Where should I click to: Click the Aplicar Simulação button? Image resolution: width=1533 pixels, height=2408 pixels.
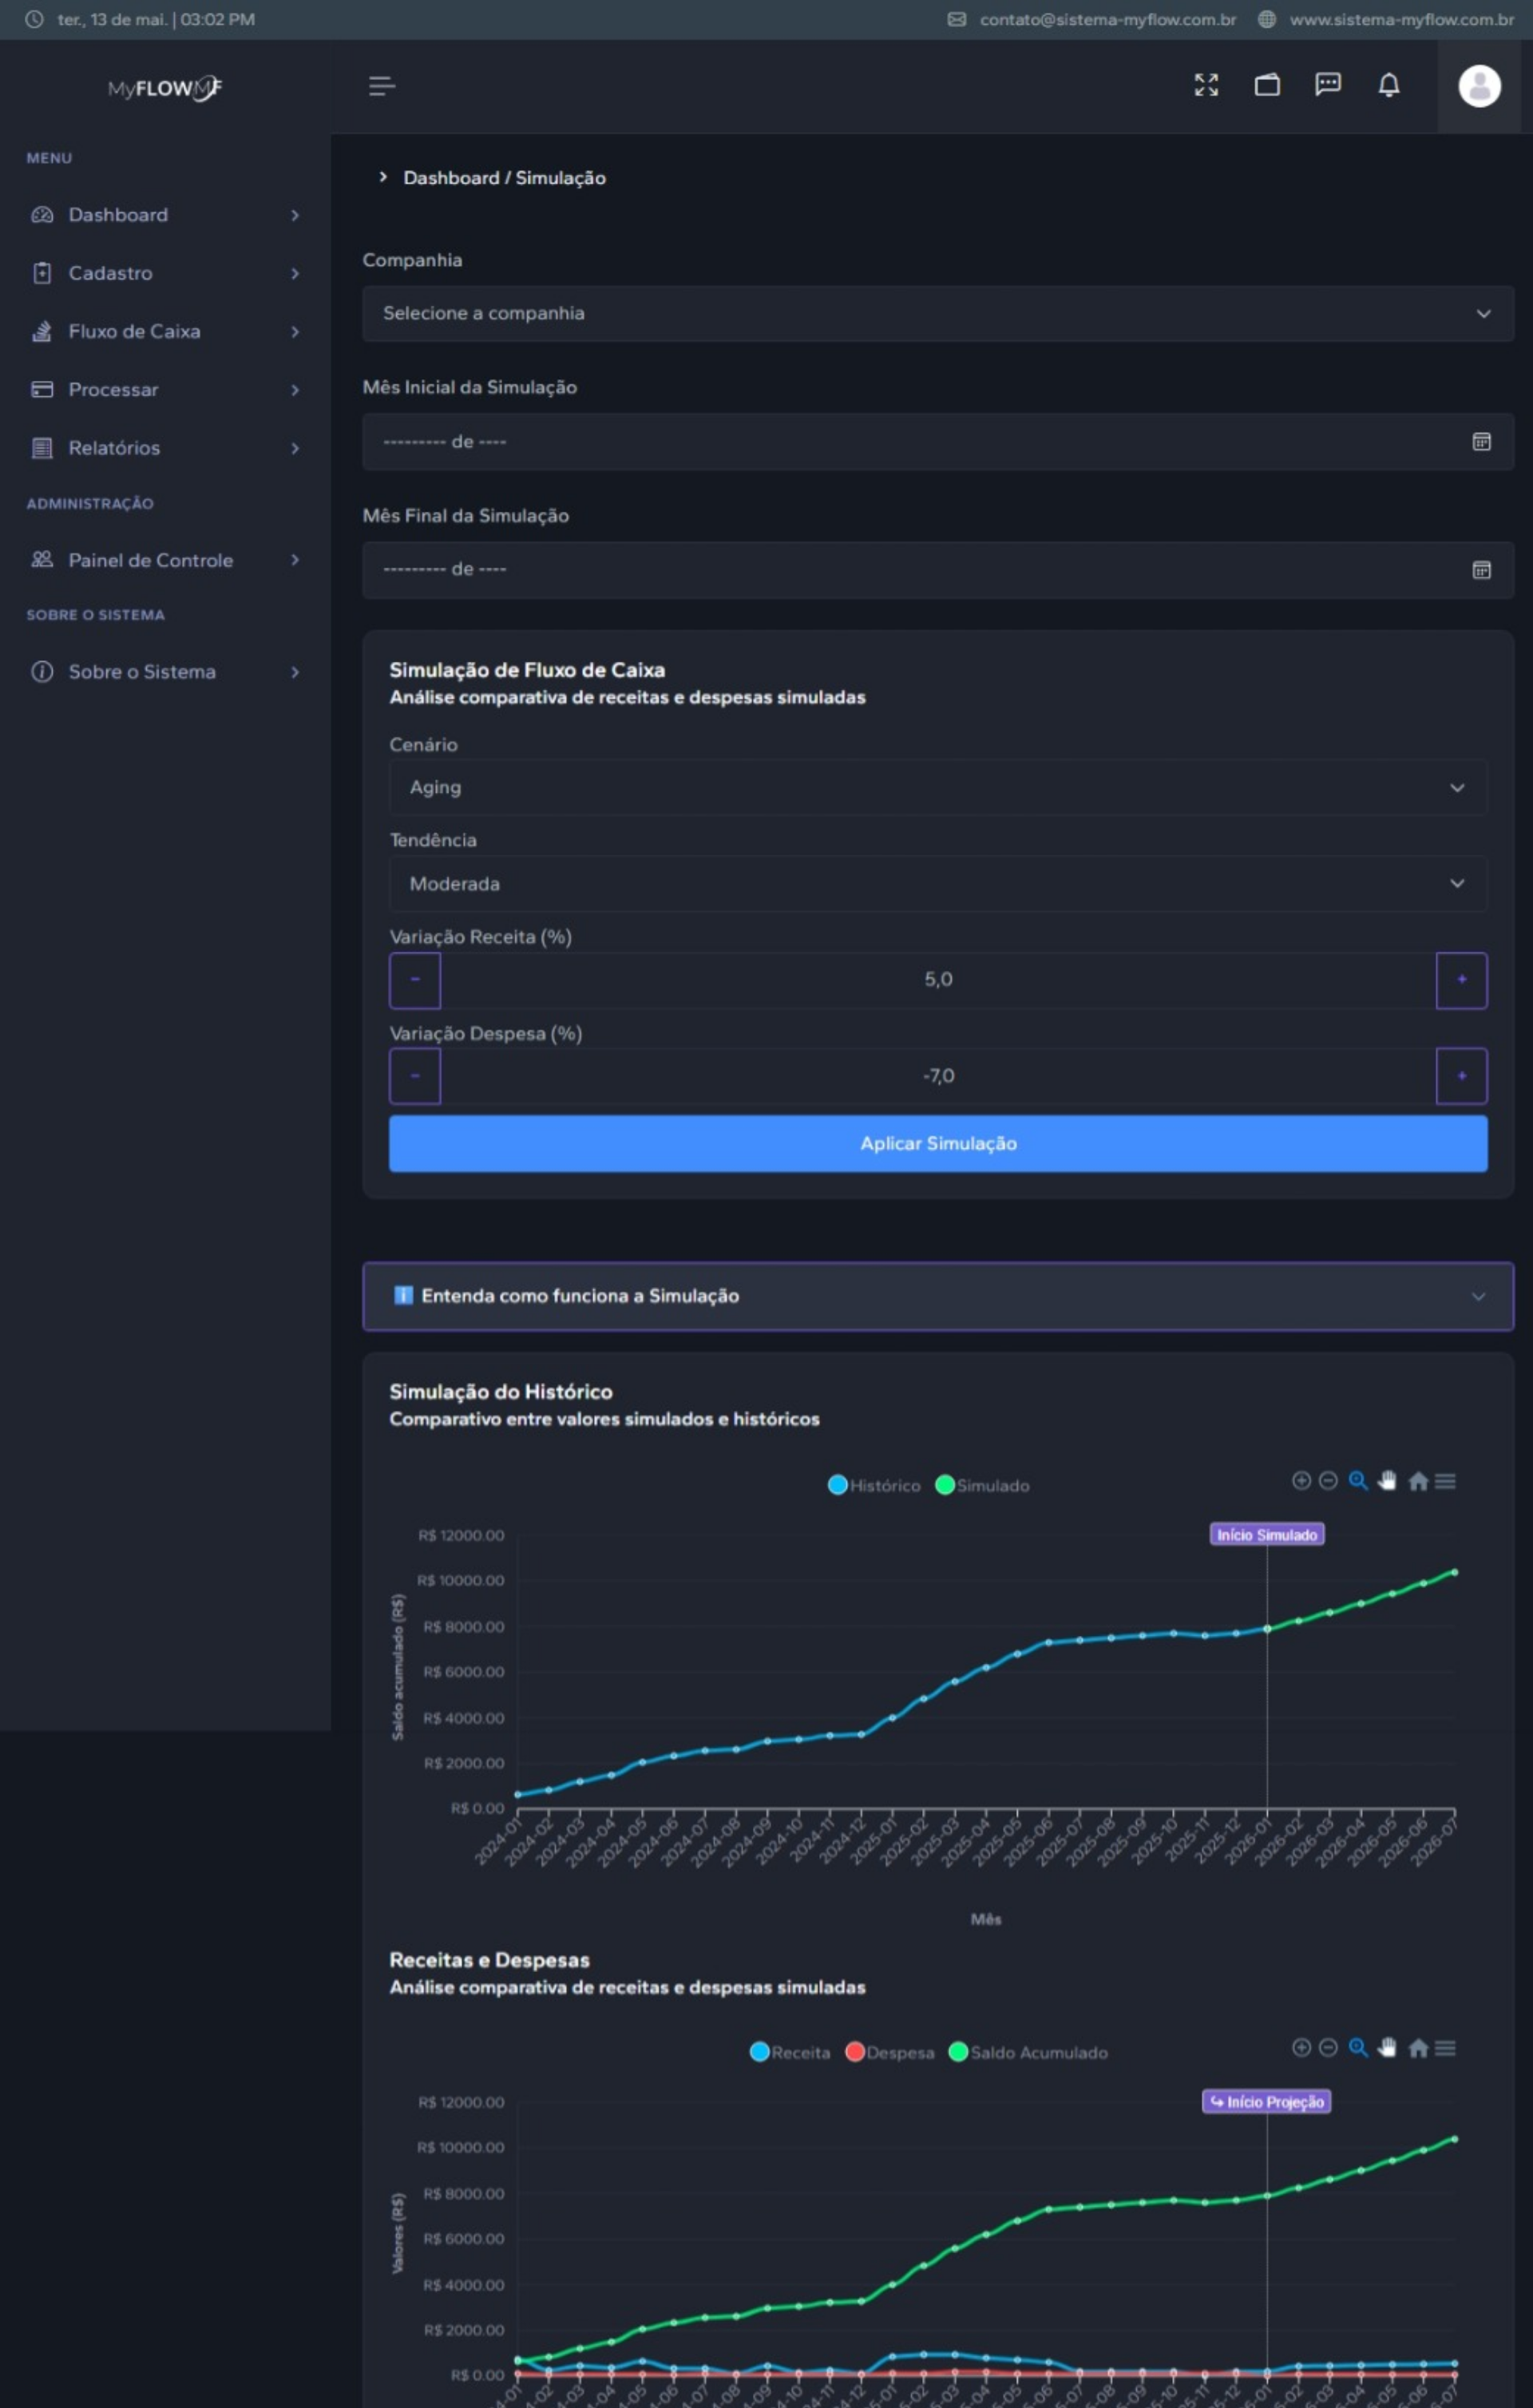click(x=937, y=1143)
